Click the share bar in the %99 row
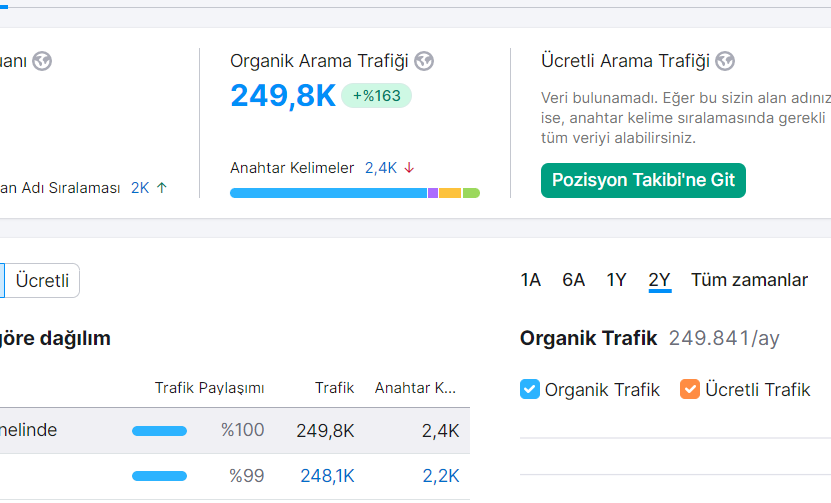The height and width of the screenshot is (503, 831). (160, 476)
